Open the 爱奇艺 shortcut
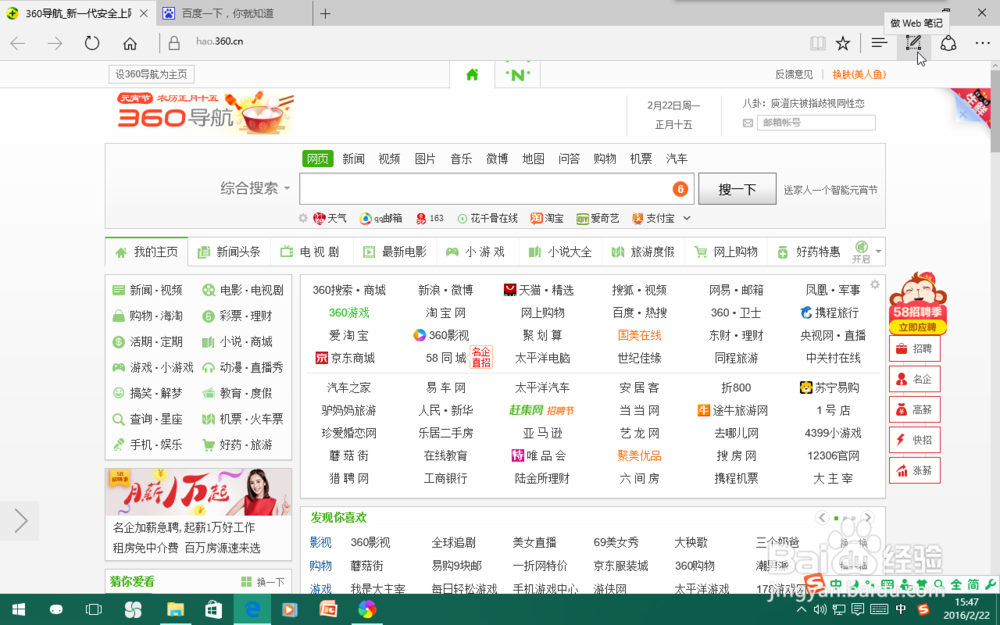Image resolution: width=1000 pixels, height=625 pixels. [x=598, y=218]
